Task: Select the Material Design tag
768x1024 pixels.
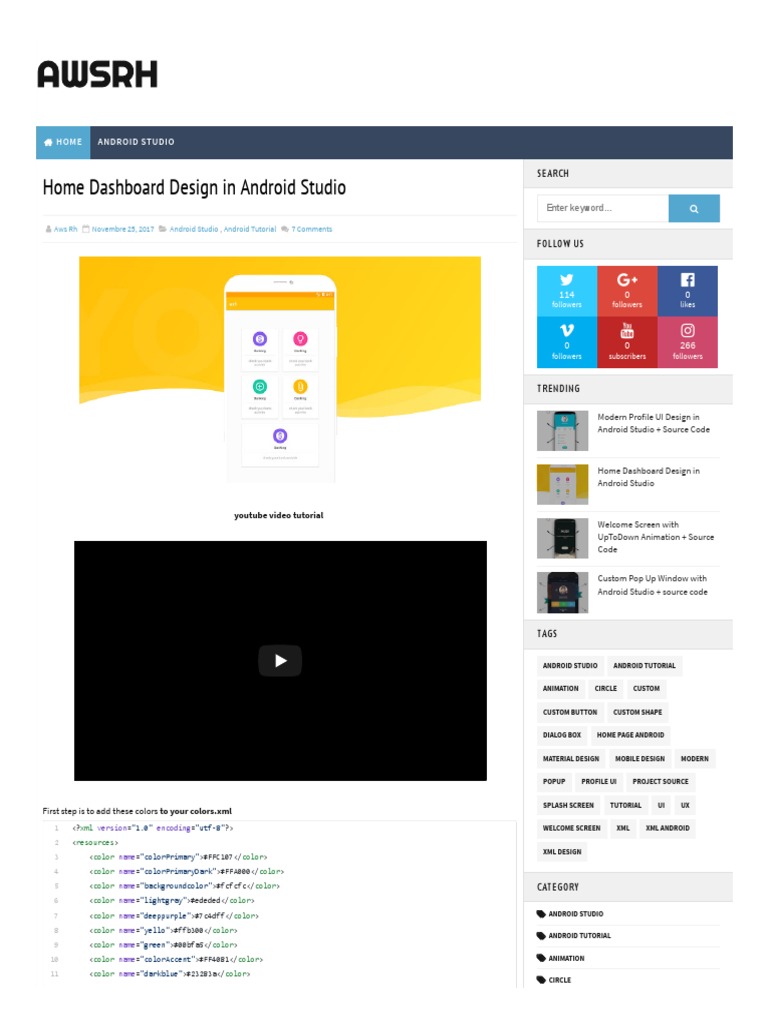Action: pyautogui.click(x=571, y=759)
